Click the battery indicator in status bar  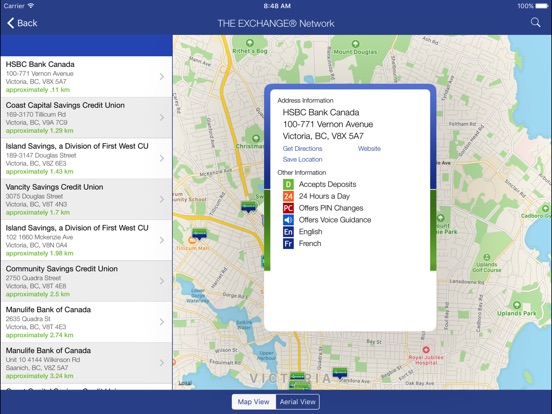click(x=541, y=6)
